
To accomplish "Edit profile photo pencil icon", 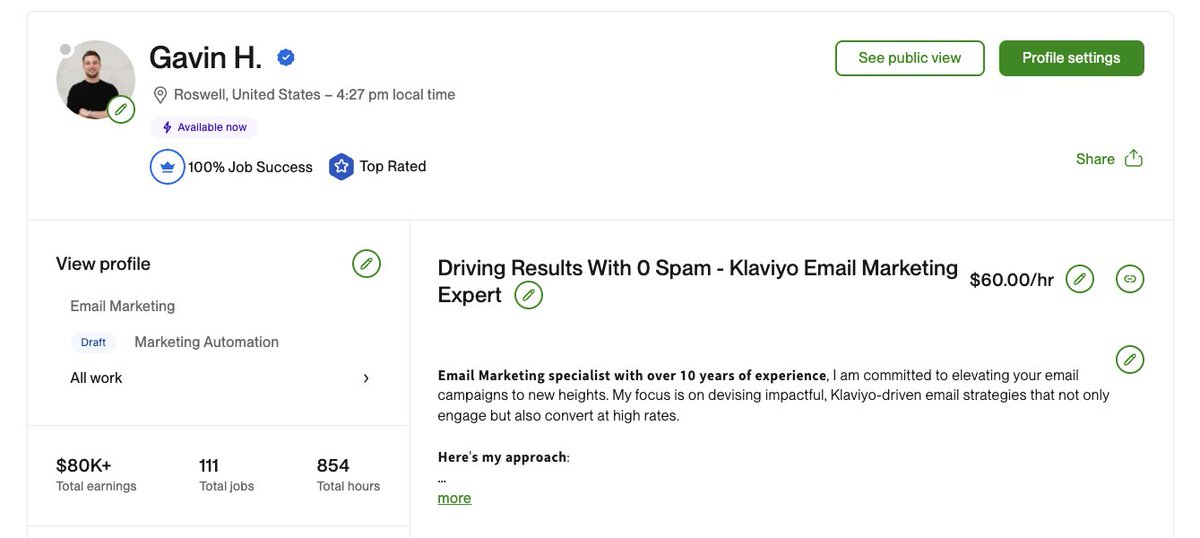I will point(121,109).
